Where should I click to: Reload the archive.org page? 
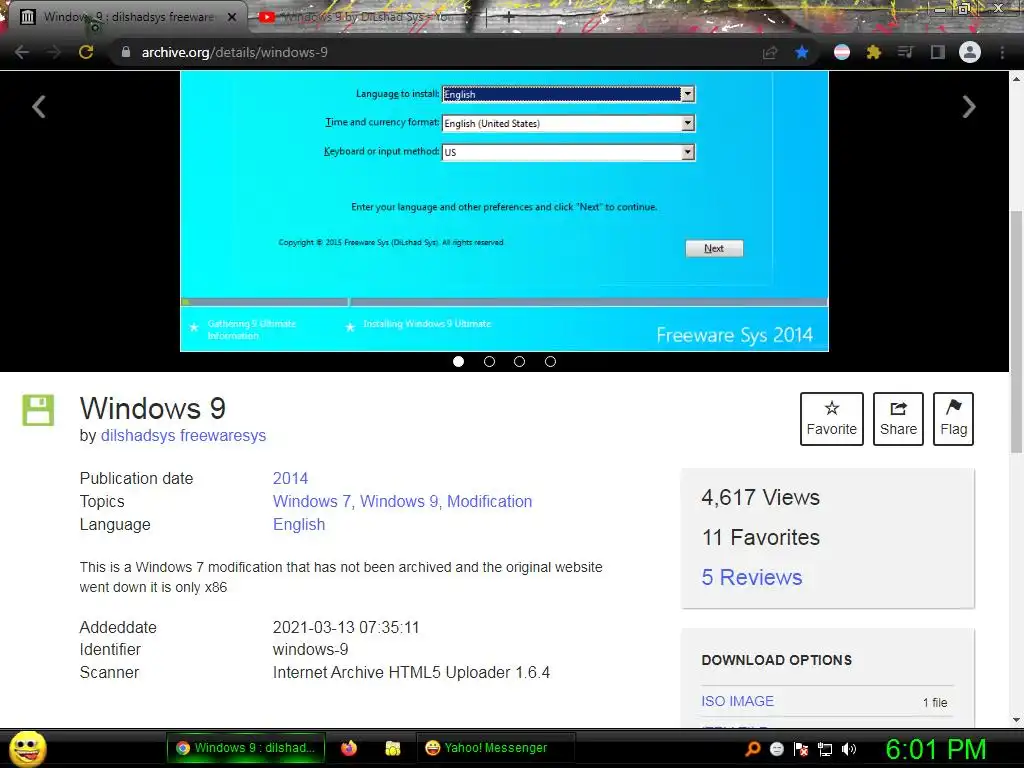[86, 52]
